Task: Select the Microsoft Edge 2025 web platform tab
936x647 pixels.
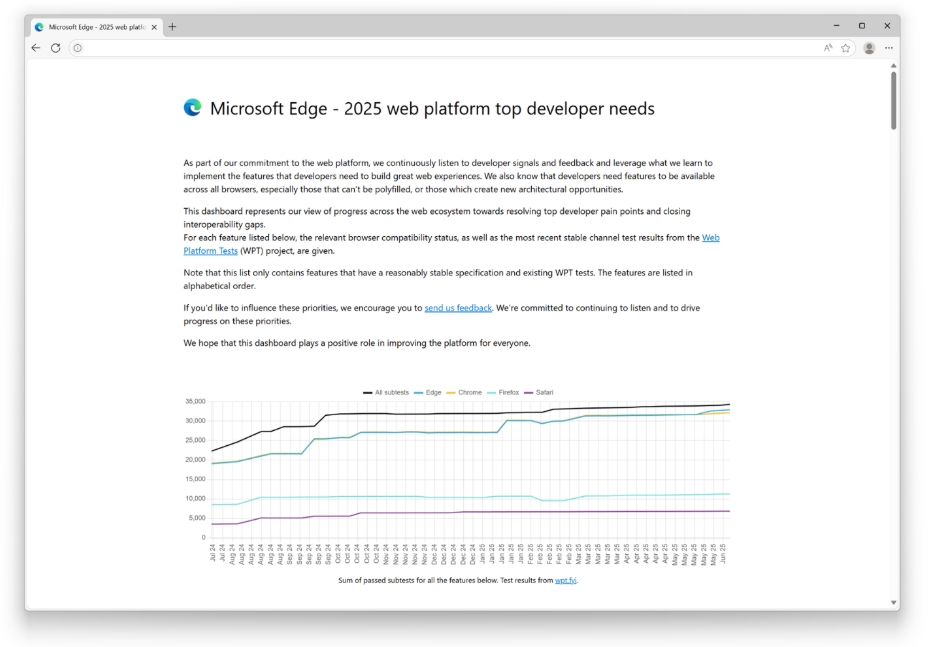Action: pyautogui.click(x=97, y=27)
